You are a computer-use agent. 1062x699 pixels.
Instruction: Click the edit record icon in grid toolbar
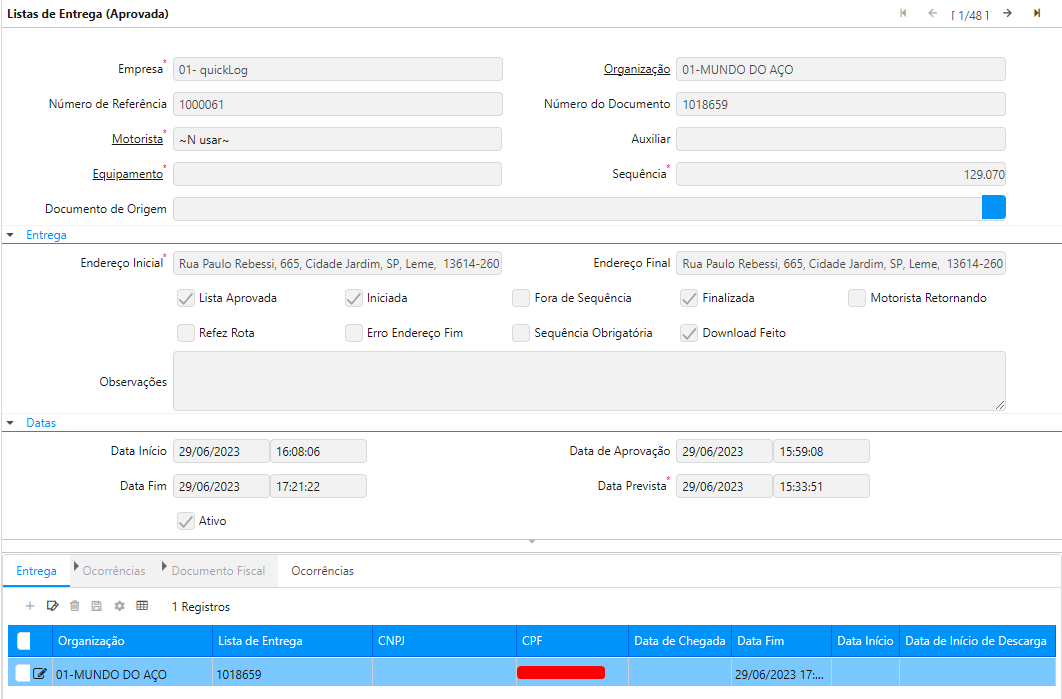click(53, 606)
